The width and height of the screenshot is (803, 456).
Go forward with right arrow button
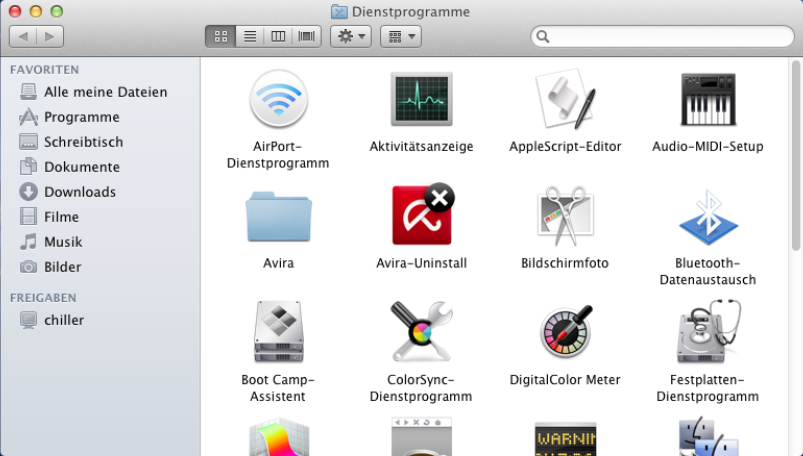50,36
